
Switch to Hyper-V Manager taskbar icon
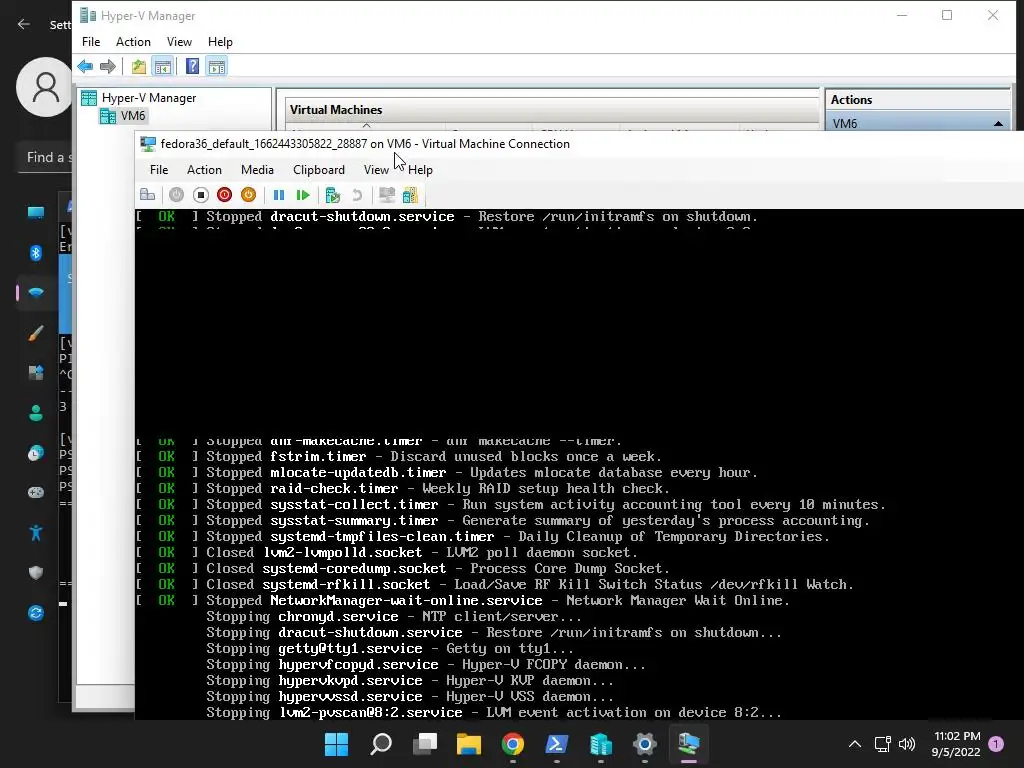(601, 744)
